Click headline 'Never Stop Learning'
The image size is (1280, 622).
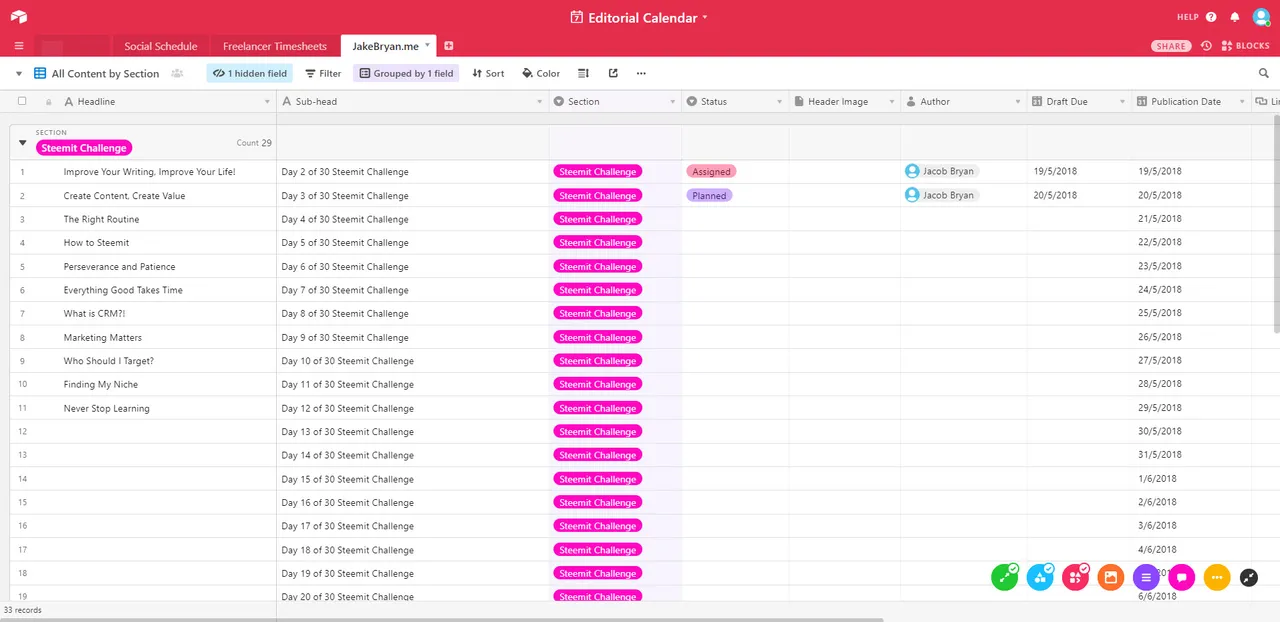click(x=106, y=408)
